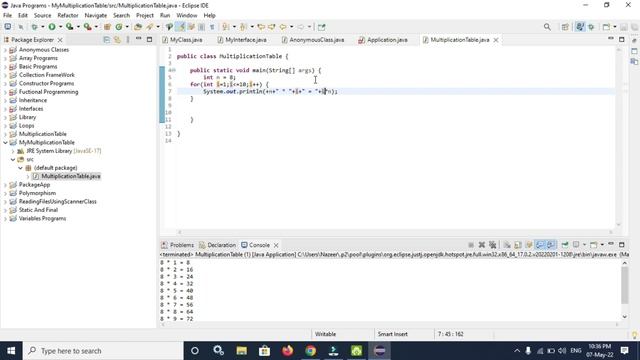Click Remove Launch X in Console toolbar
The image size is (640, 360).
[x=482, y=245]
